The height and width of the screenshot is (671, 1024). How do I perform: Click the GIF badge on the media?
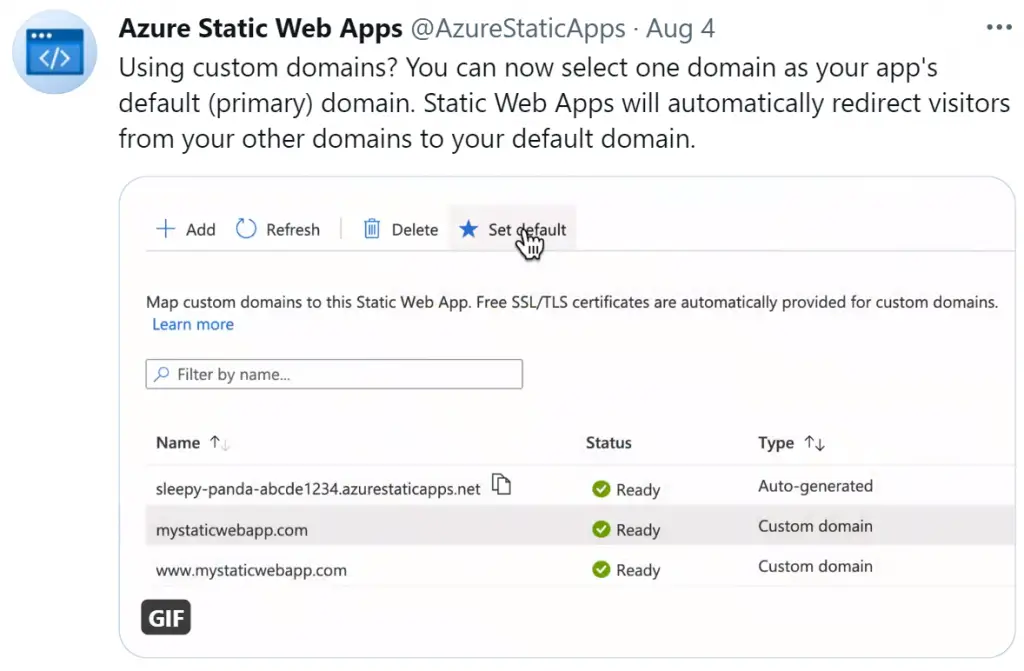click(166, 617)
